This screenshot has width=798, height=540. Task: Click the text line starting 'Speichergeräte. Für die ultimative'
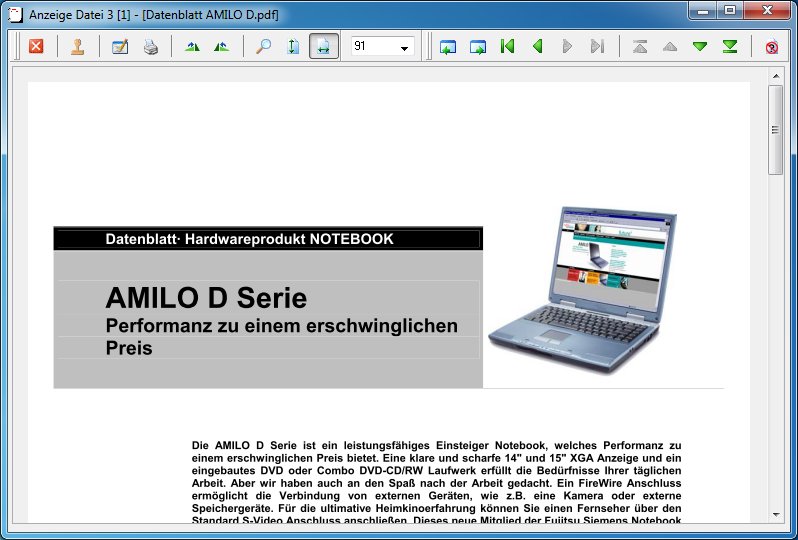pos(436,508)
